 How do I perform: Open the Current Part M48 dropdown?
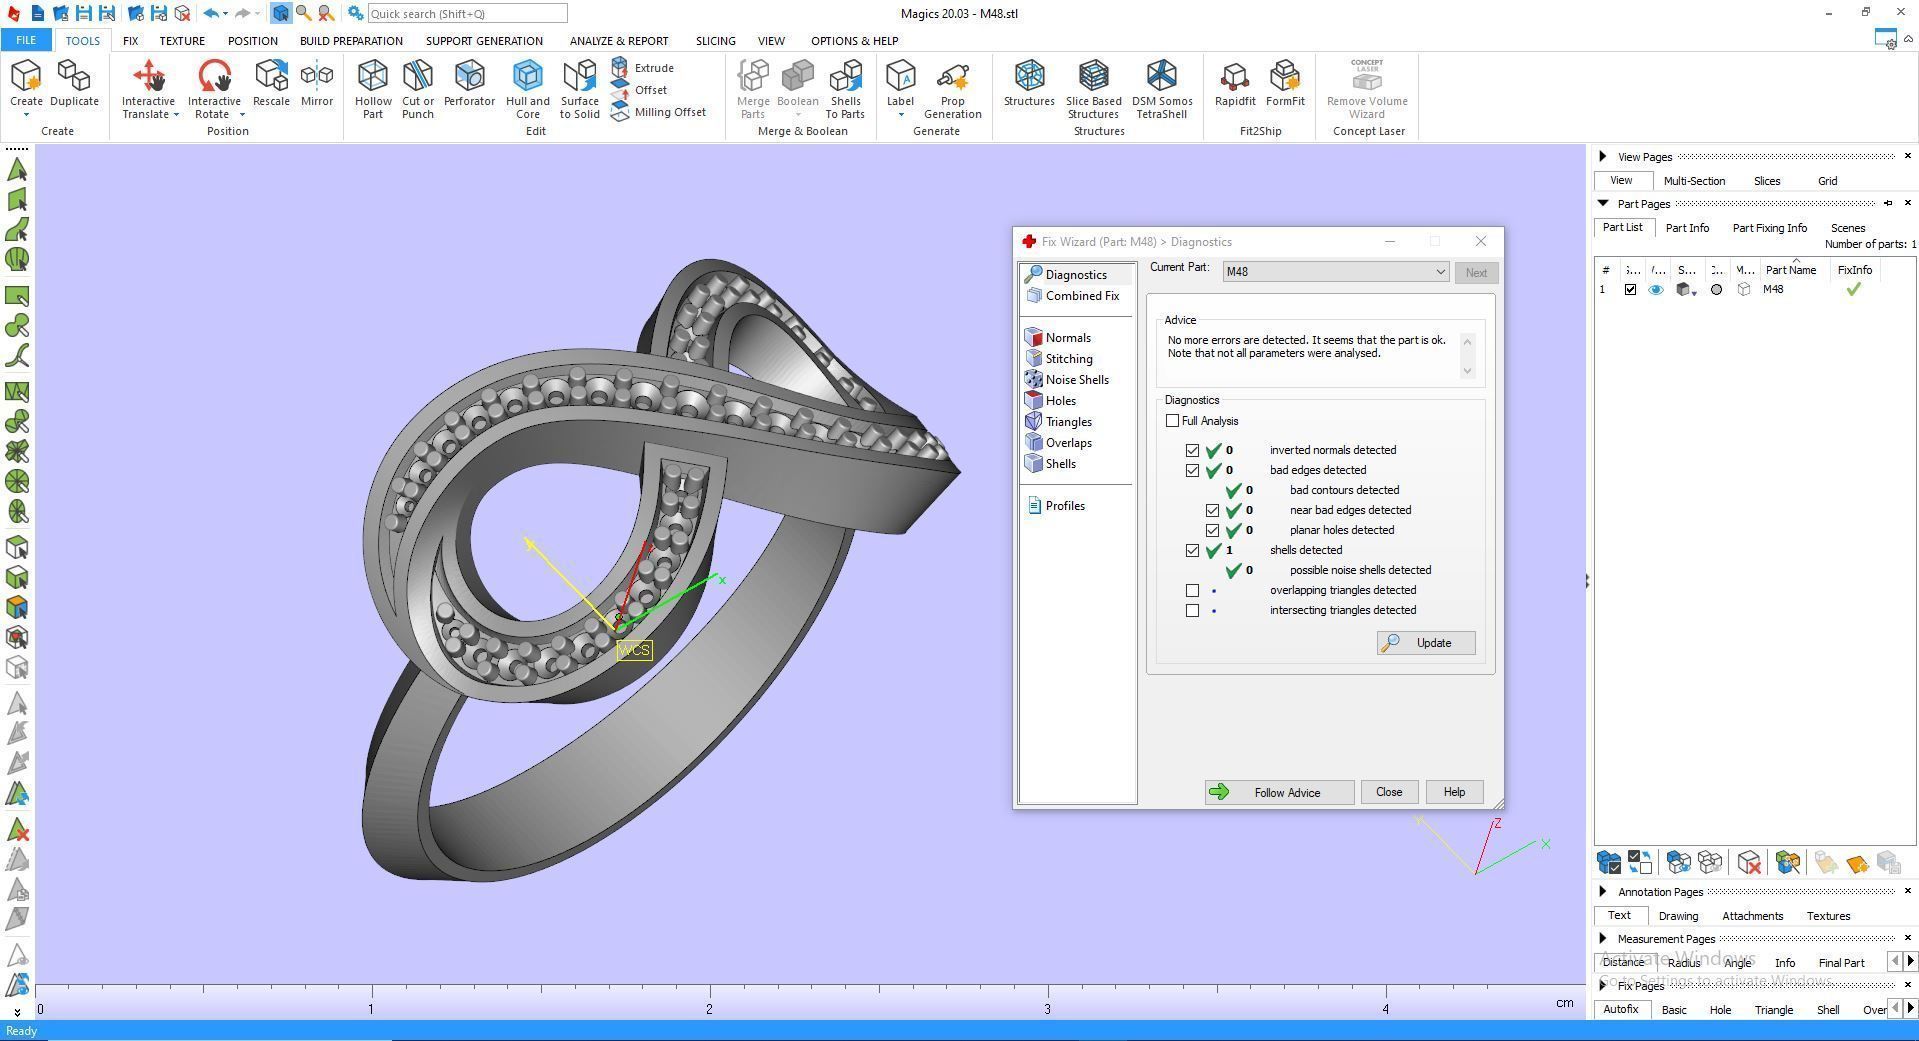click(x=1336, y=272)
